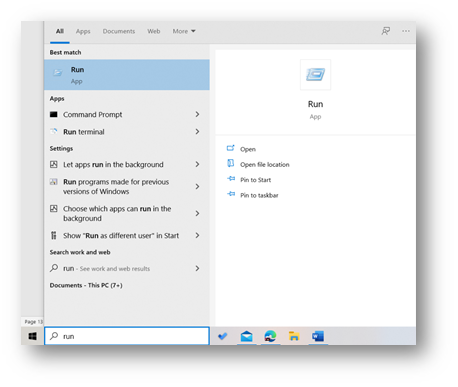Click 'Documents - This PC (7+)' header
458x387 pixels.
point(86,285)
